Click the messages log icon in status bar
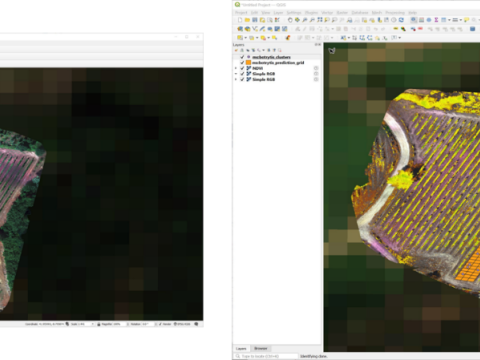The width and height of the screenshot is (480, 360). (x=197, y=324)
